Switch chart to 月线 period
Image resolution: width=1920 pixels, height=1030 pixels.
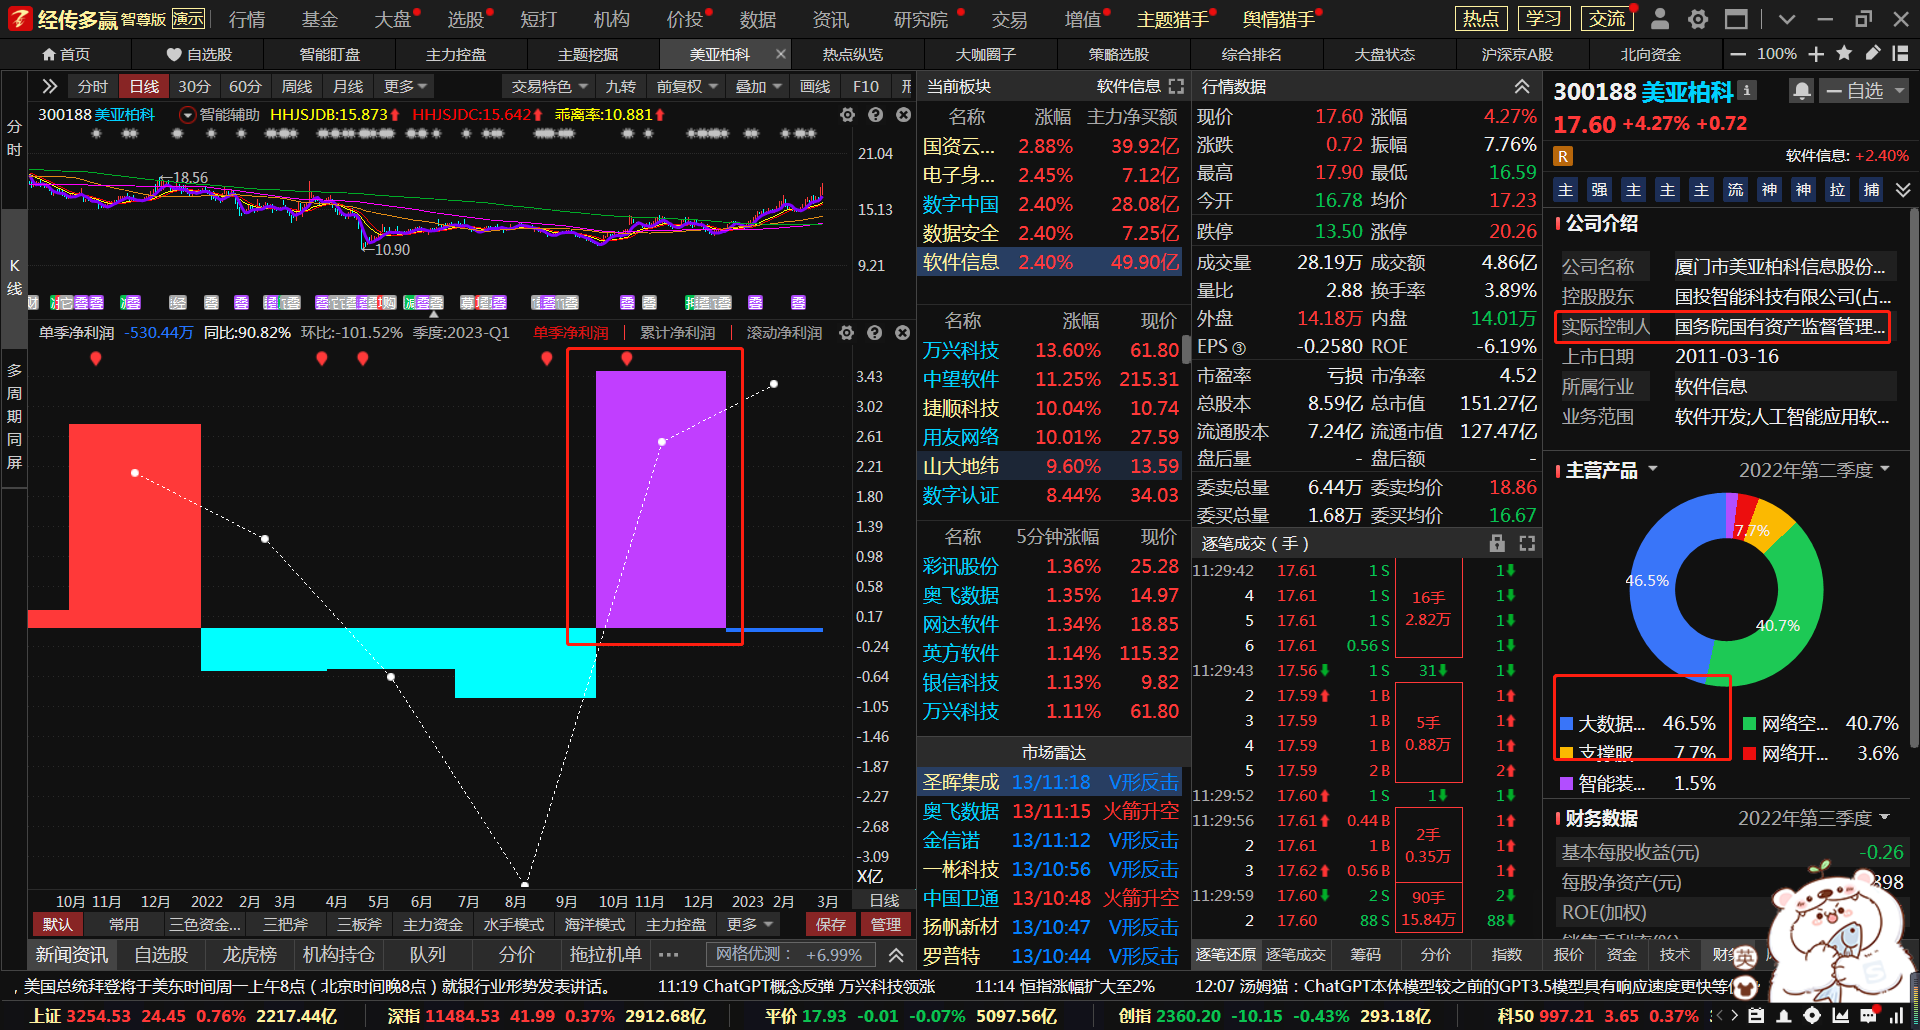point(348,87)
